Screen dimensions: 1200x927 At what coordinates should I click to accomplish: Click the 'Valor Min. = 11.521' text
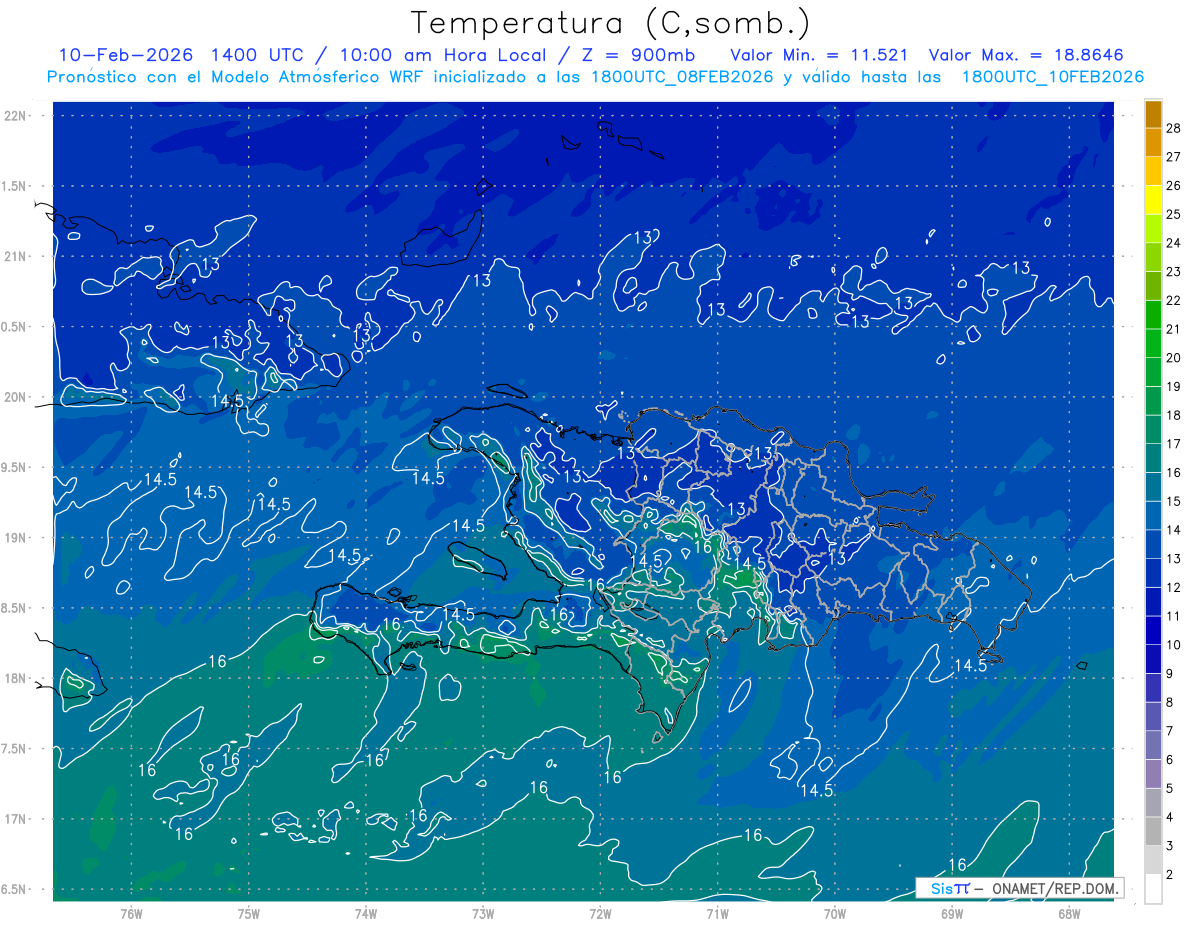coord(819,55)
